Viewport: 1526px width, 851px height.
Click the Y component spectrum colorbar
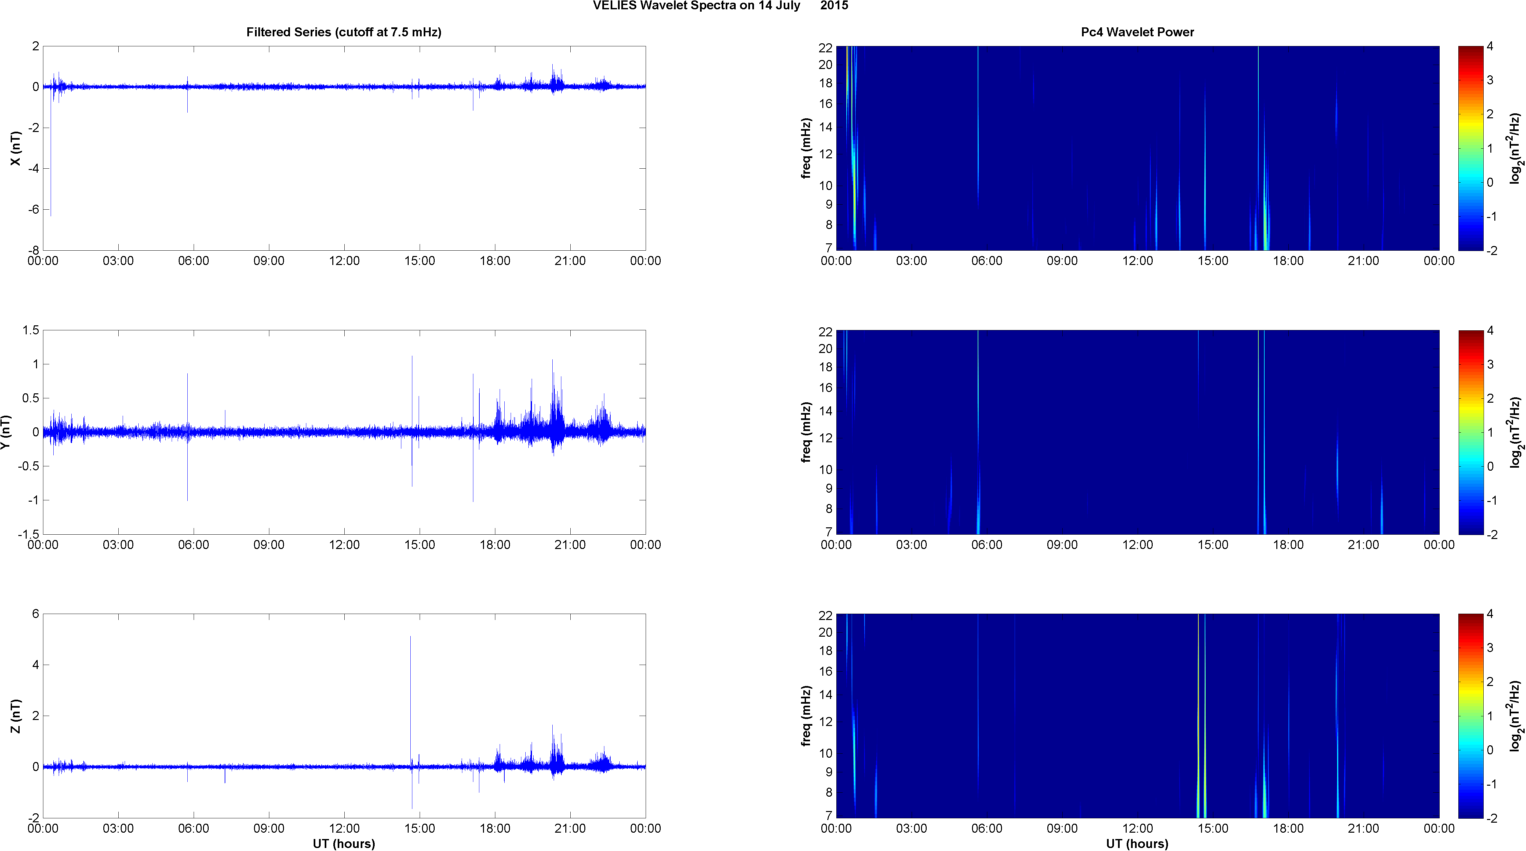[x=1470, y=432]
